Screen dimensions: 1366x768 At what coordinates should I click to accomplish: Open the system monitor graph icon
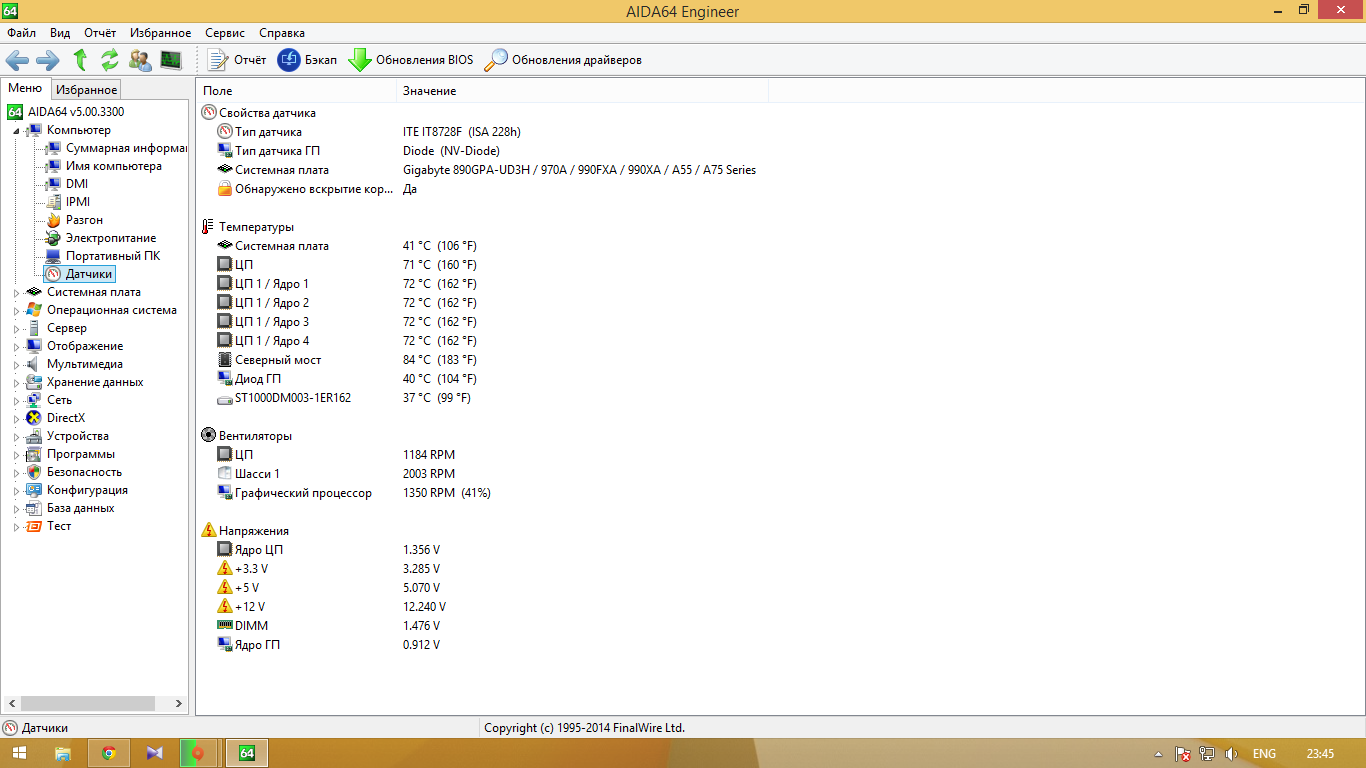(171, 60)
